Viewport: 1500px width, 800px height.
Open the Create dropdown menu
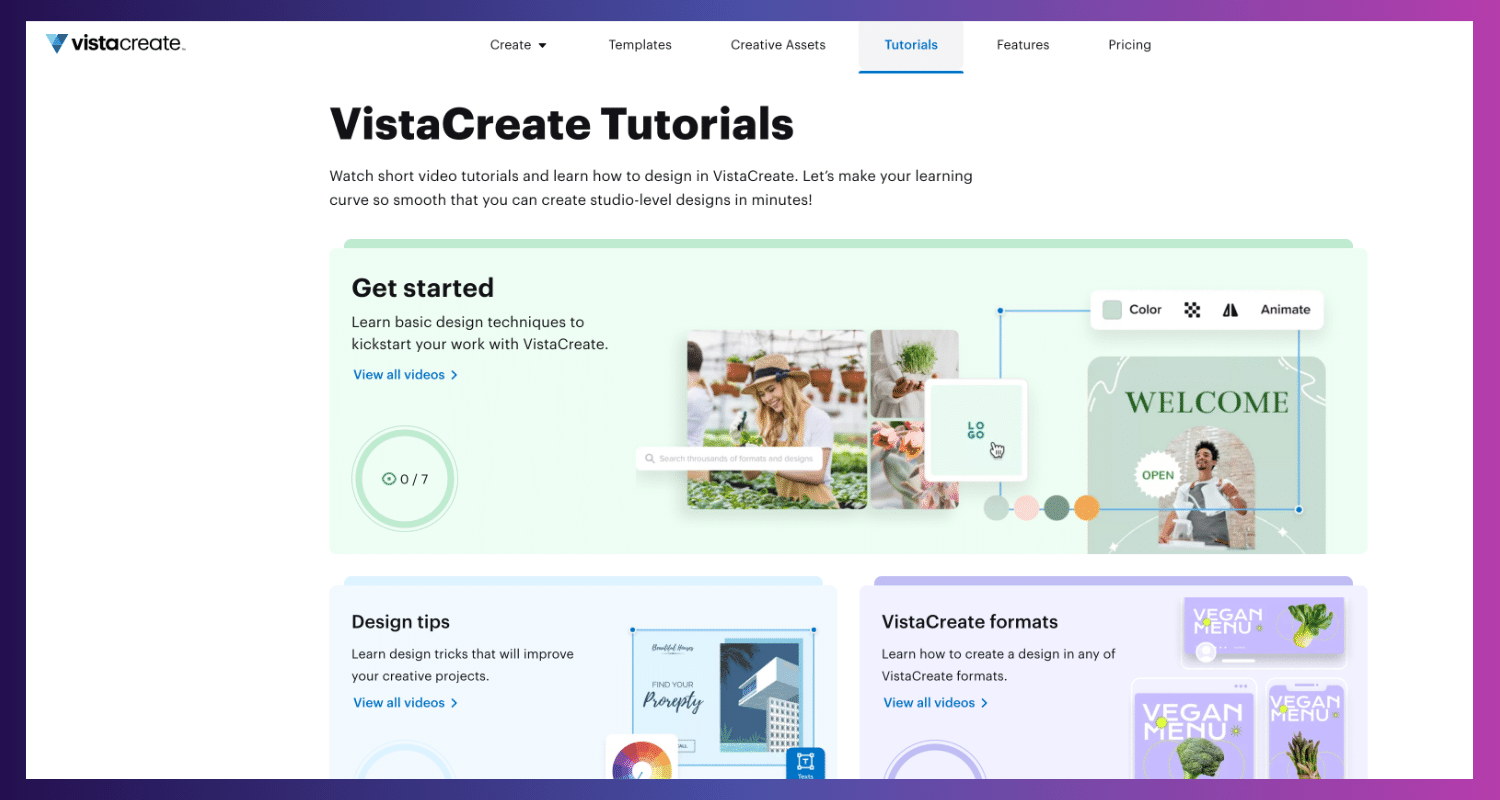click(518, 45)
